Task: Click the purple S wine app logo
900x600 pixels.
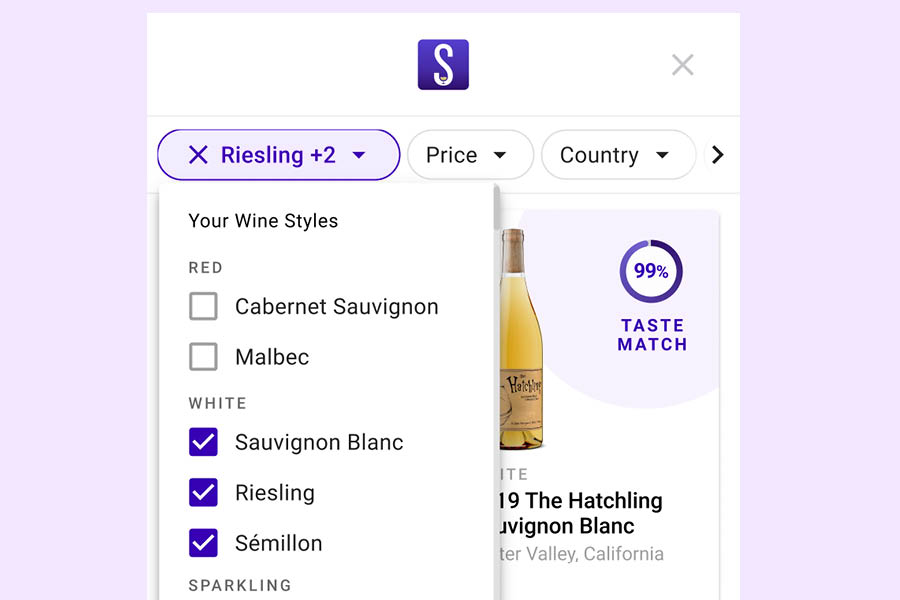Action: click(443, 65)
